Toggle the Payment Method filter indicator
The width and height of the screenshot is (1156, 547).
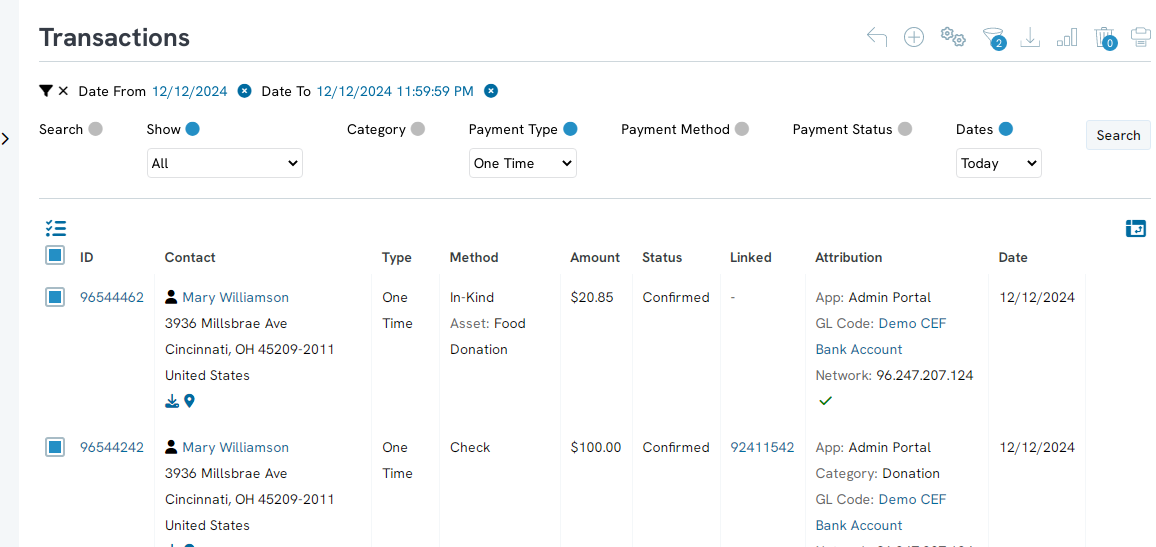click(742, 129)
